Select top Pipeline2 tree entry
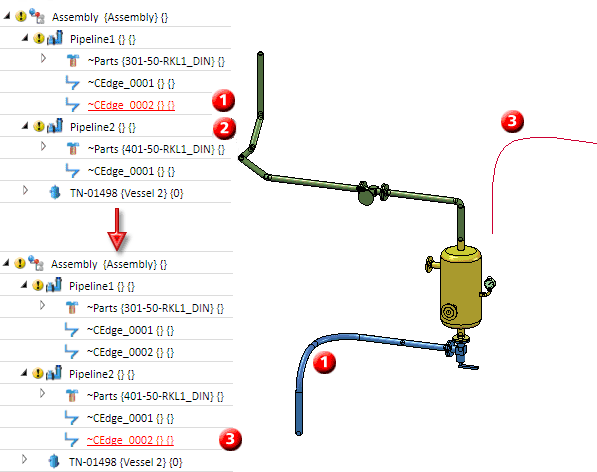The height and width of the screenshot is (472, 597). click(x=103, y=127)
